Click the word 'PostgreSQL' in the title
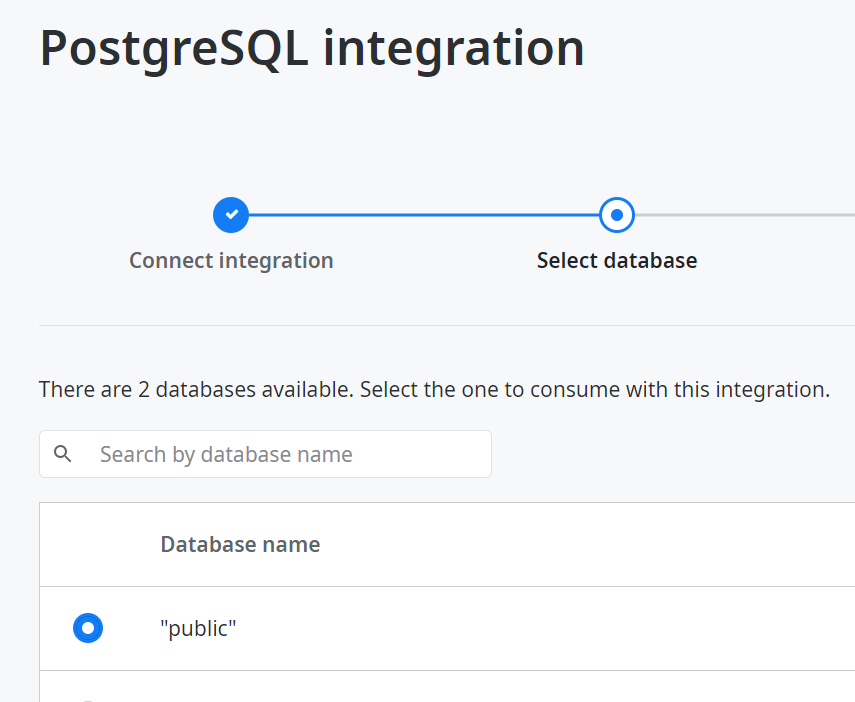This screenshot has height=702, width=855. point(173,48)
